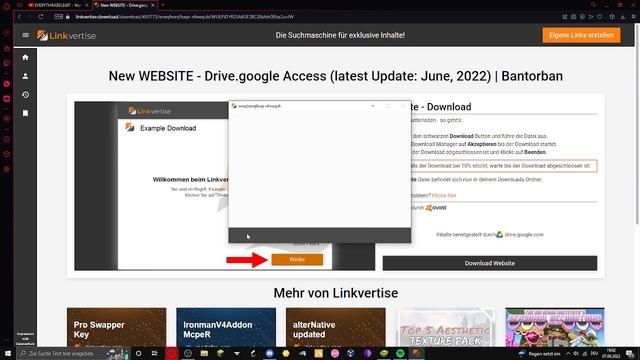640x360 pixels.
Task: Open File Explorer from the taskbar
Action: click(x=204, y=353)
